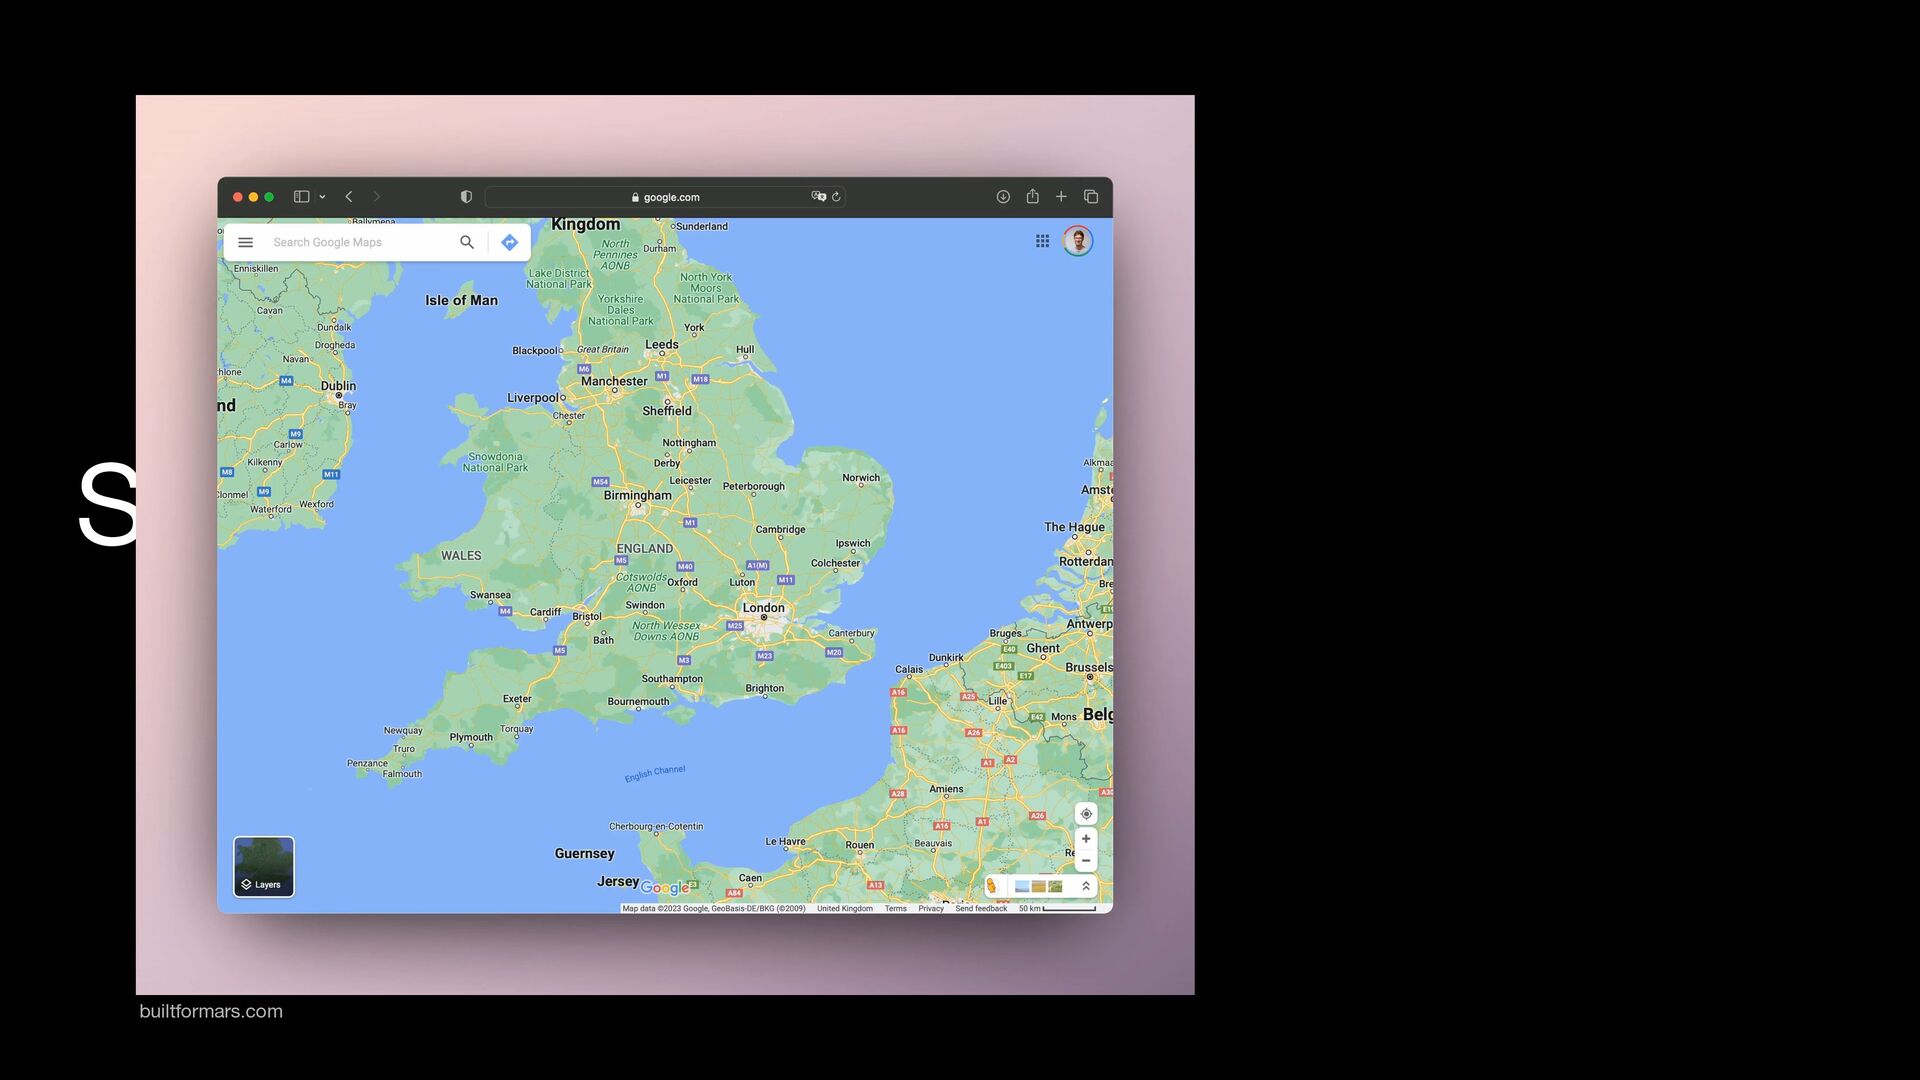Open the Send feedback link

(x=981, y=909)
